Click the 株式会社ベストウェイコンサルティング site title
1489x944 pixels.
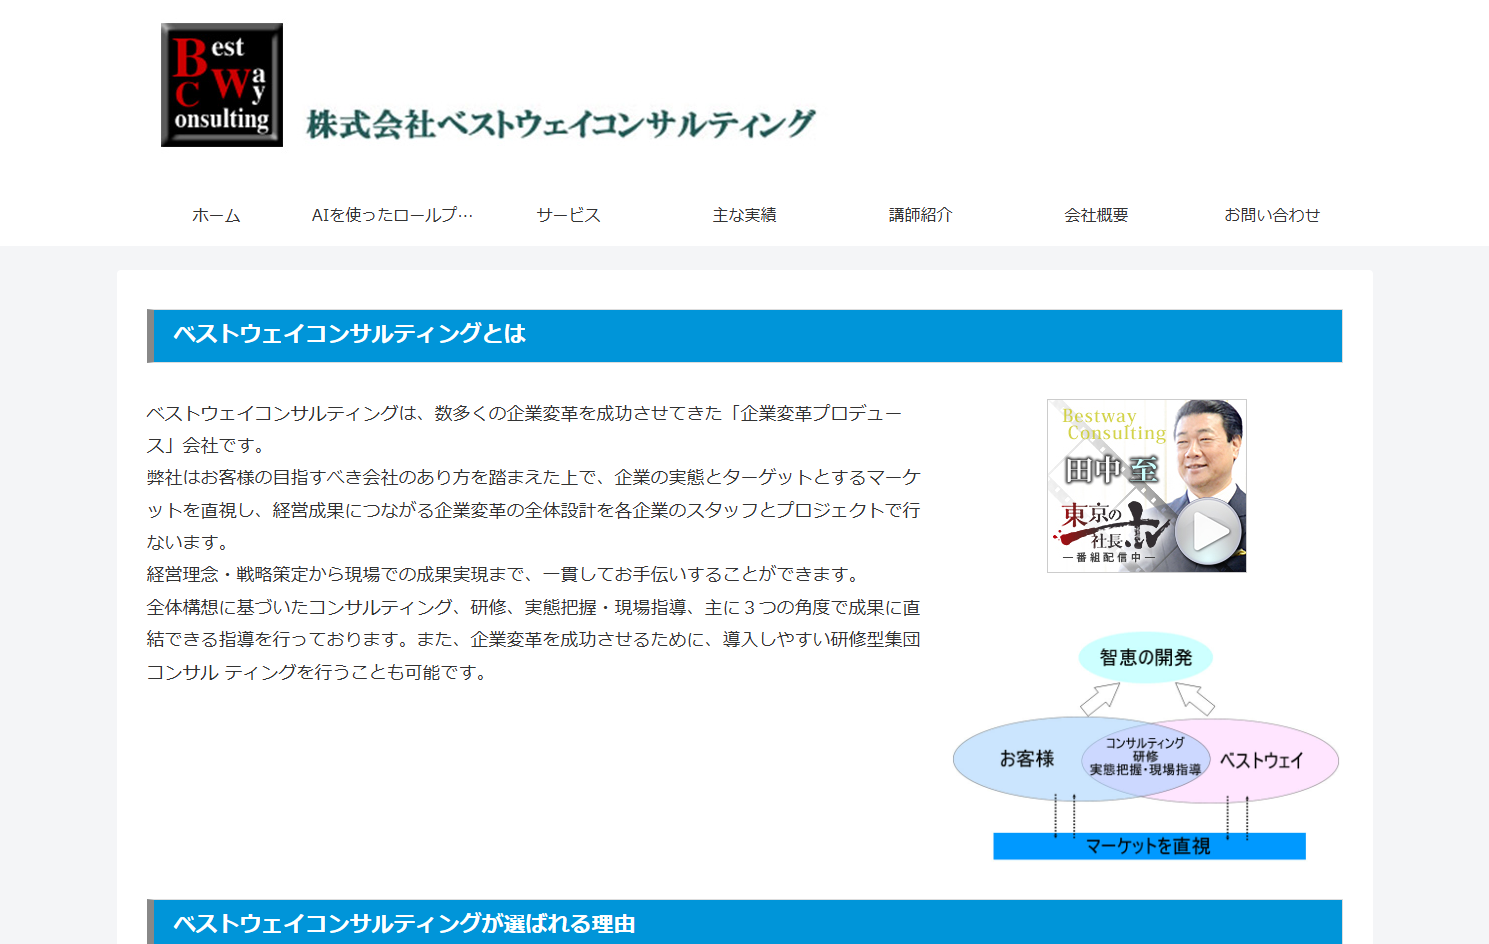tap(560, 122)
